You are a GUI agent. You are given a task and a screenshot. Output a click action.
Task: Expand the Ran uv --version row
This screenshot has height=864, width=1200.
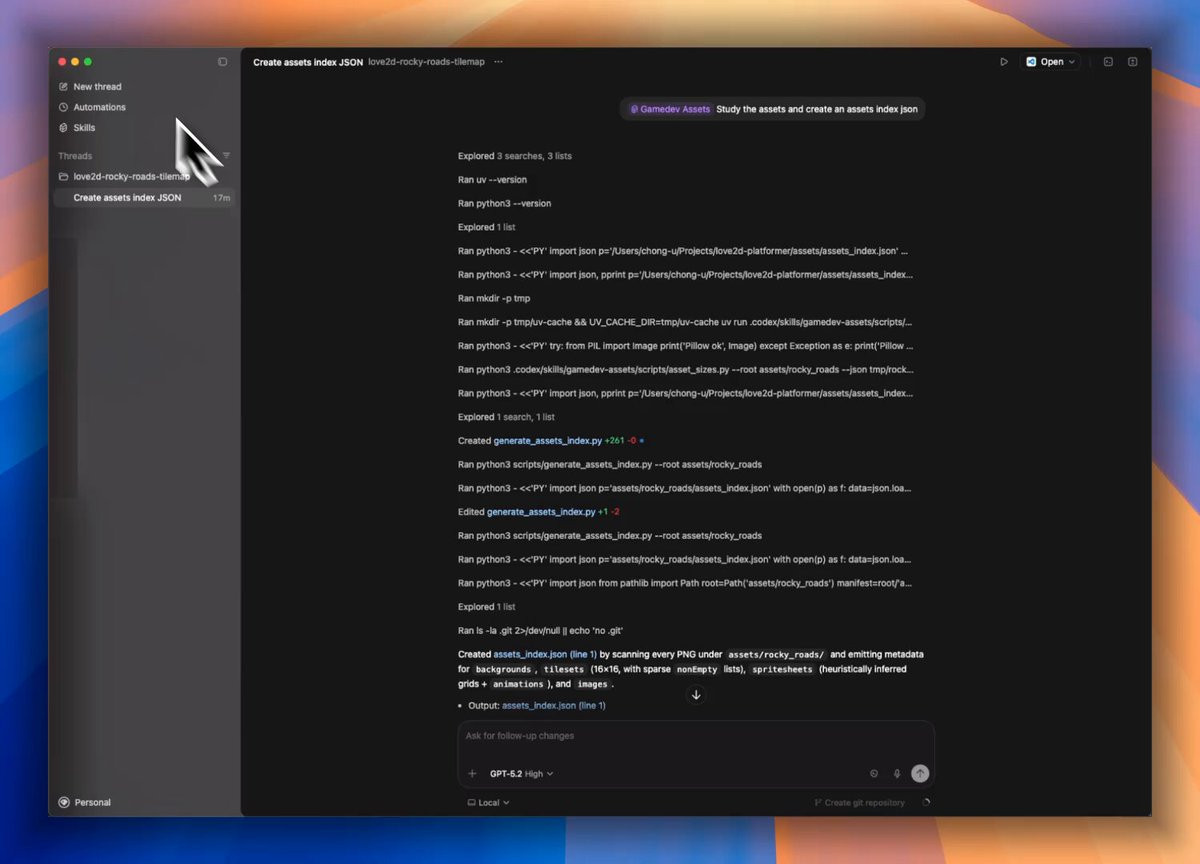pyautogui.click(x=492, y=180)
